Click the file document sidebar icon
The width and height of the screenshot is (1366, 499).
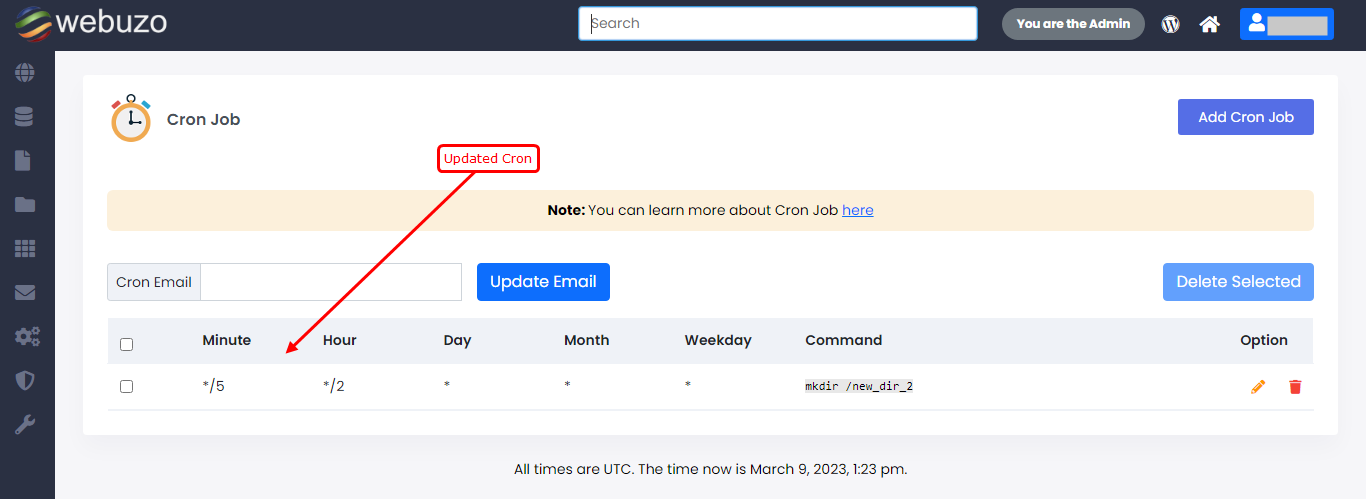point(24,161)
